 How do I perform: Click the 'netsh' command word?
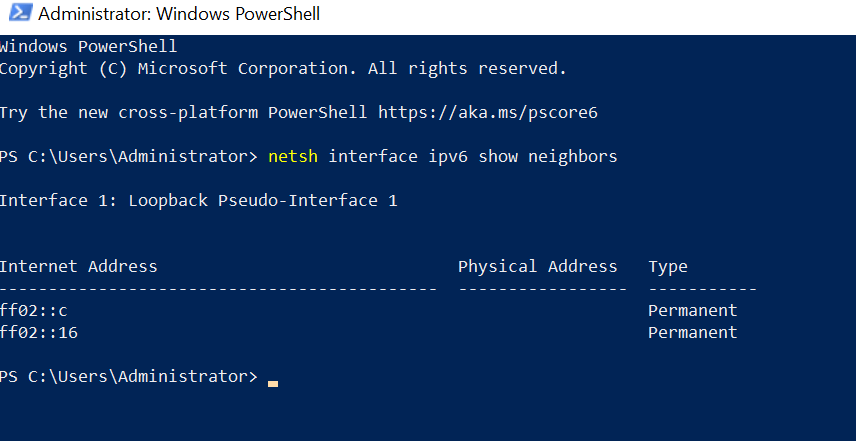pos(293,157)
